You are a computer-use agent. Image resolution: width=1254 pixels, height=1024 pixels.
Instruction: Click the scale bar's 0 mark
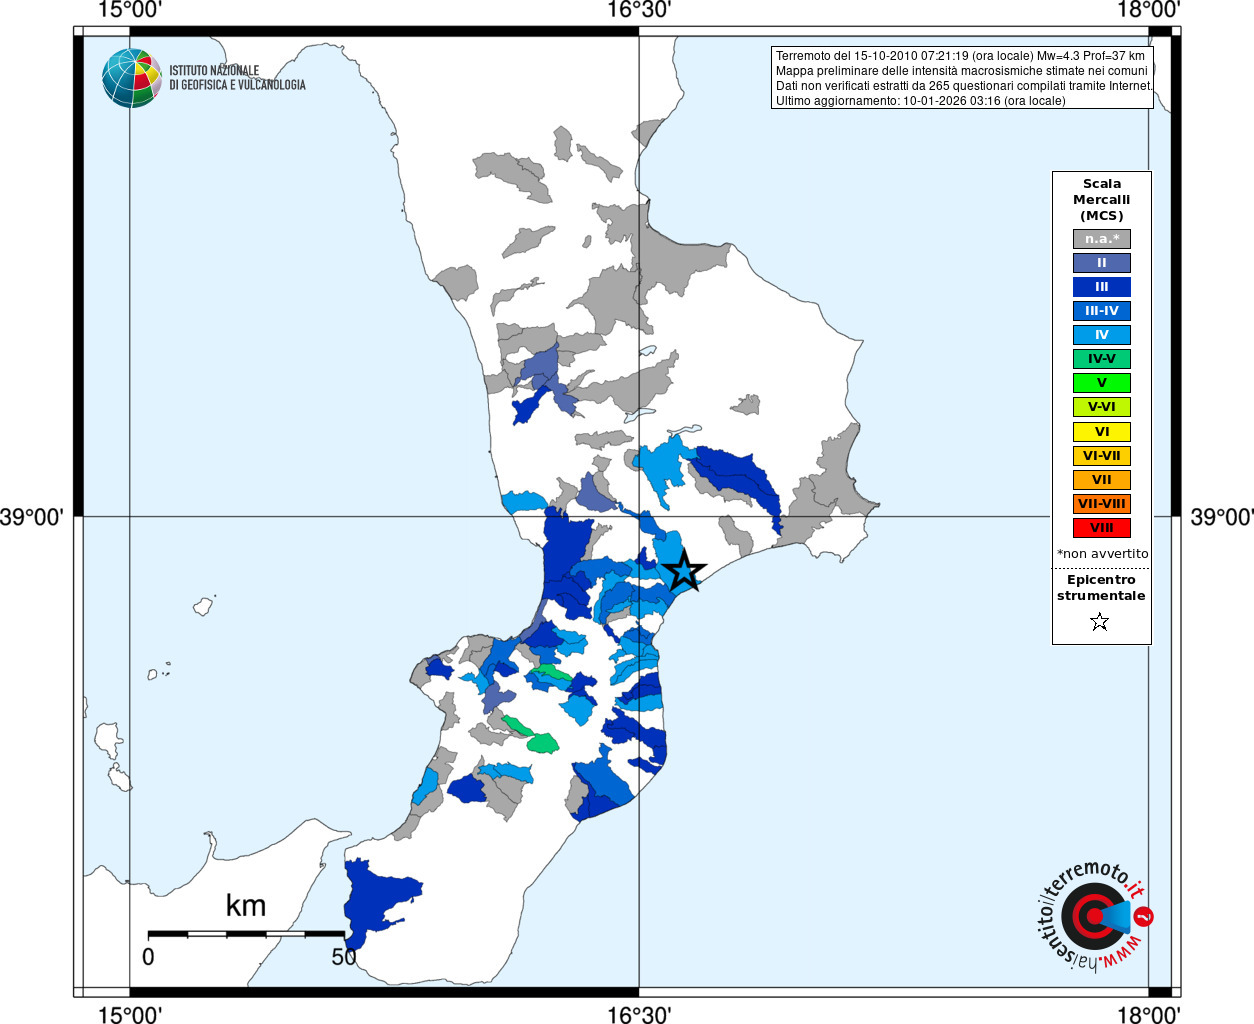click(148, 957)
